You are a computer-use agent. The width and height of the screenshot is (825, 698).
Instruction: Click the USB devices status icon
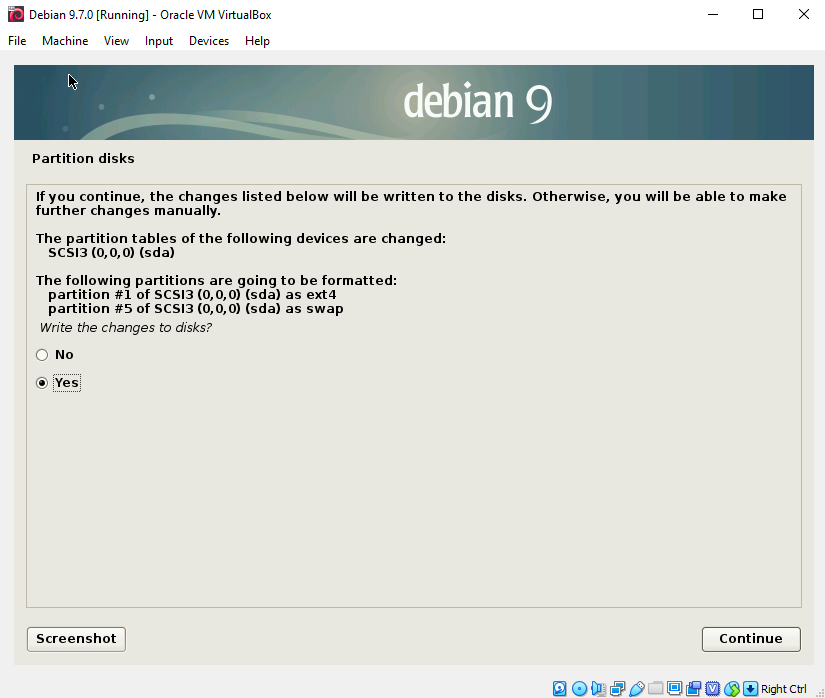[637, 689]
